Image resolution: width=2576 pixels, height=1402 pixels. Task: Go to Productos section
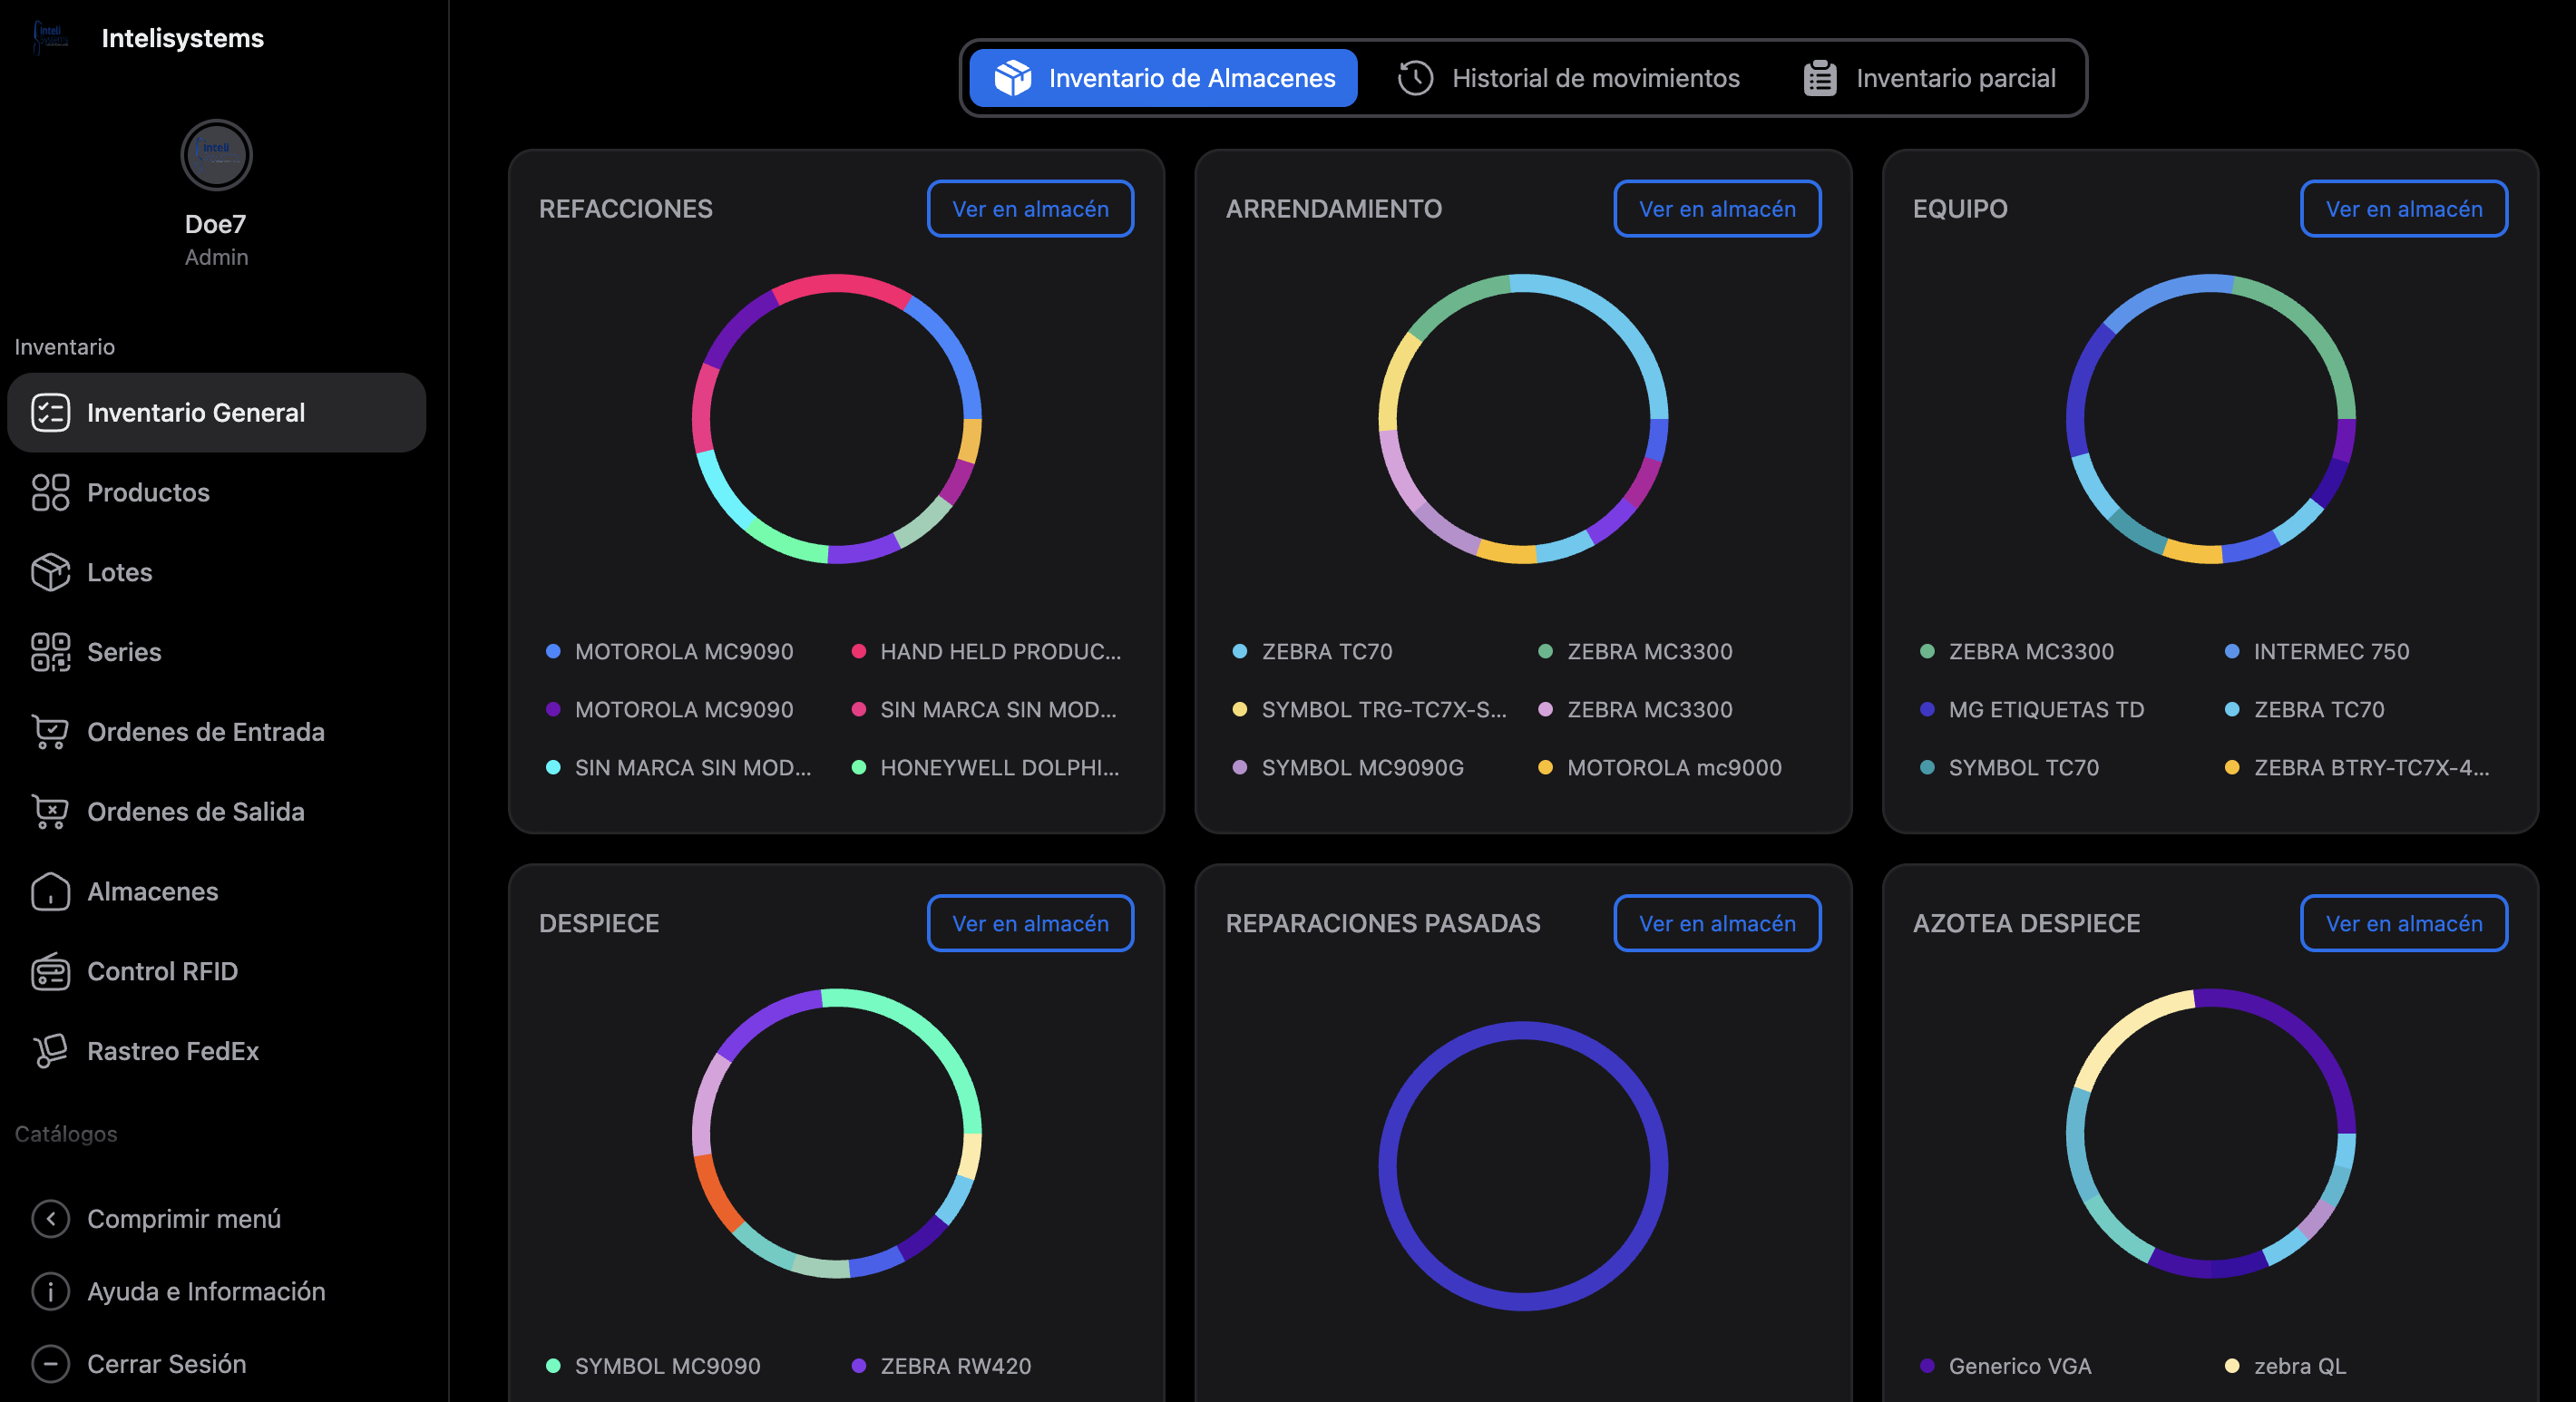pos(217,493)
